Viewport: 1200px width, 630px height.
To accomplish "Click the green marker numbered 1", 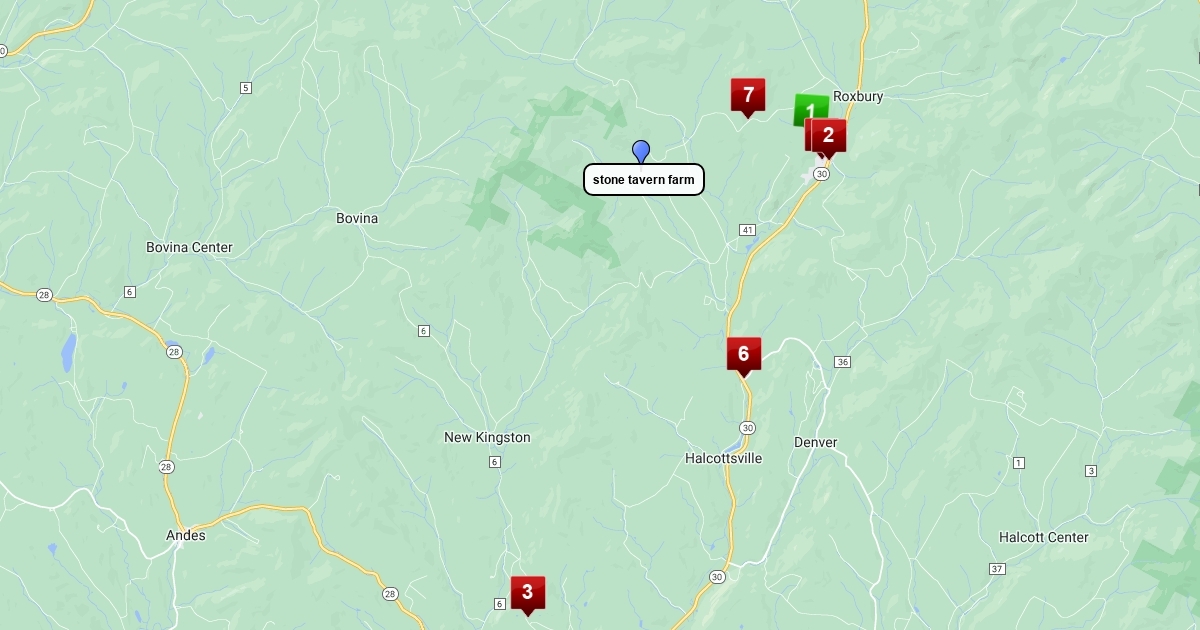I will (808, 108).
